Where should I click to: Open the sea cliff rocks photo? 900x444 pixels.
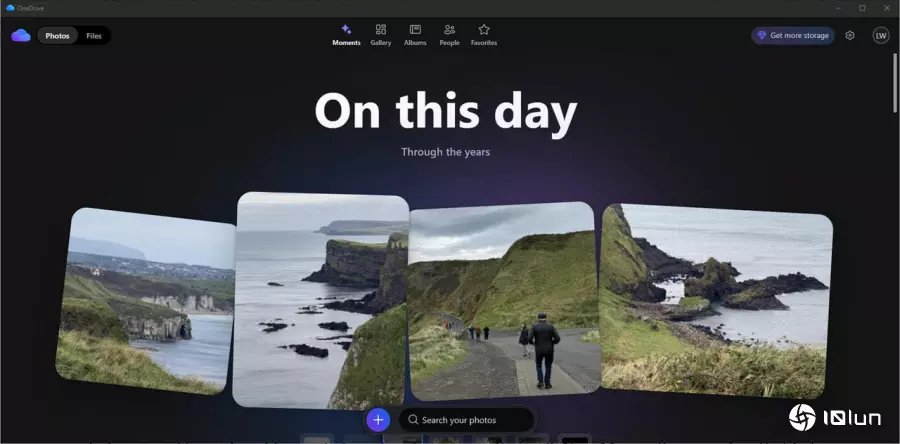[322, 300]
